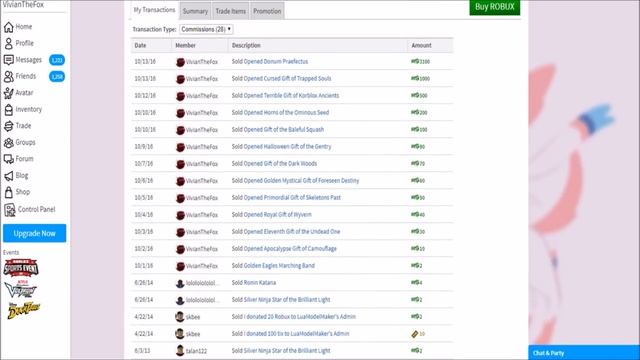The image size is (640, 360).
Task: Open the Trade sidebar icon
Action: pyautogui.click(x=9, y=126)
